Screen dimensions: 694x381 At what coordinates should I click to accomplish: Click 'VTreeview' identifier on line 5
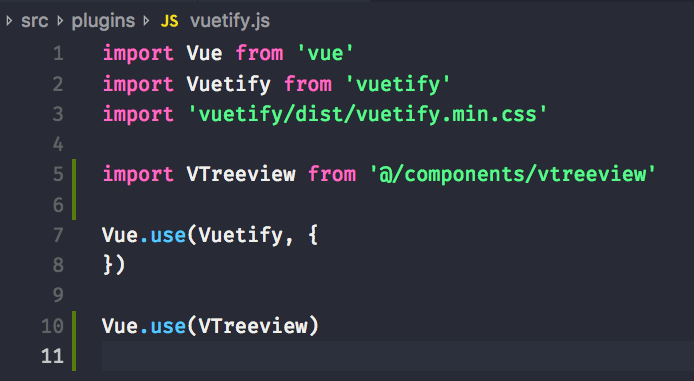coord(241,174)
